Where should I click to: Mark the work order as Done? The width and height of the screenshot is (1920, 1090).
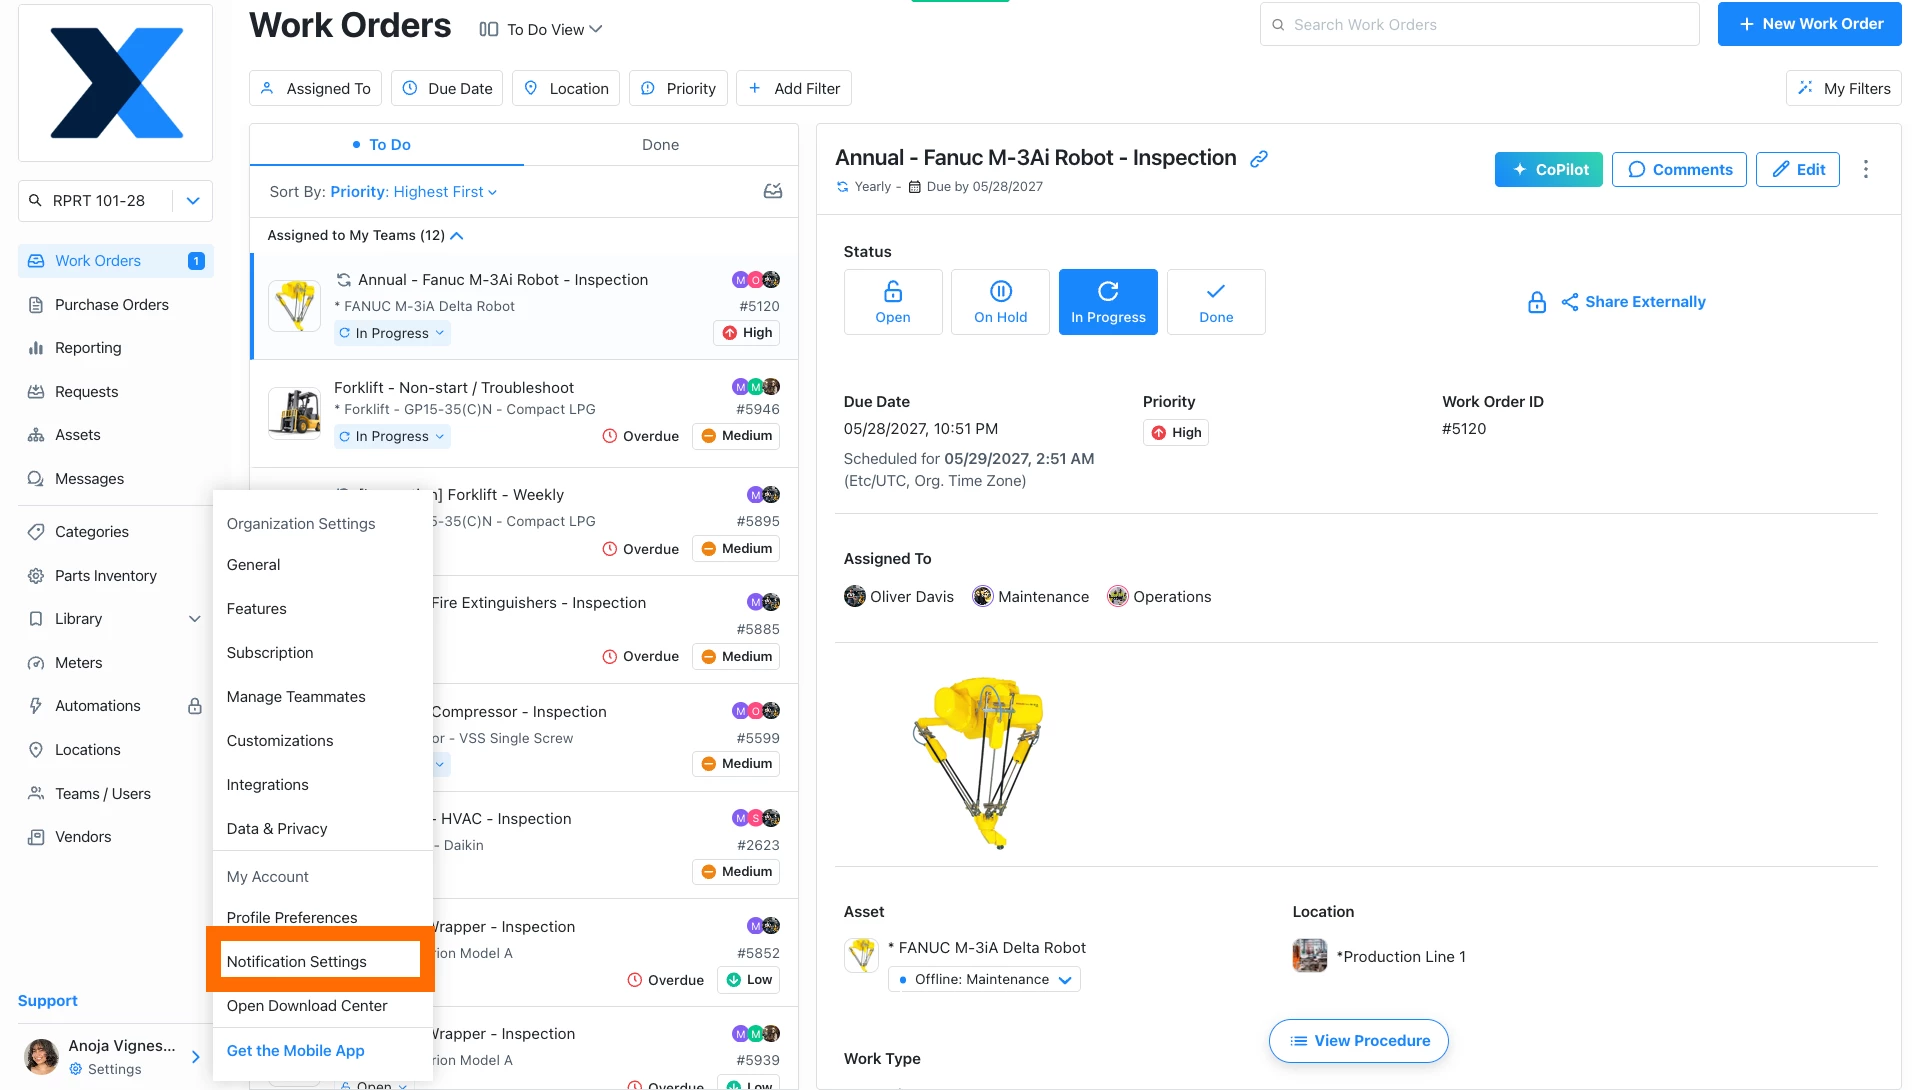pyautogui.click(x=1215, y=302)
